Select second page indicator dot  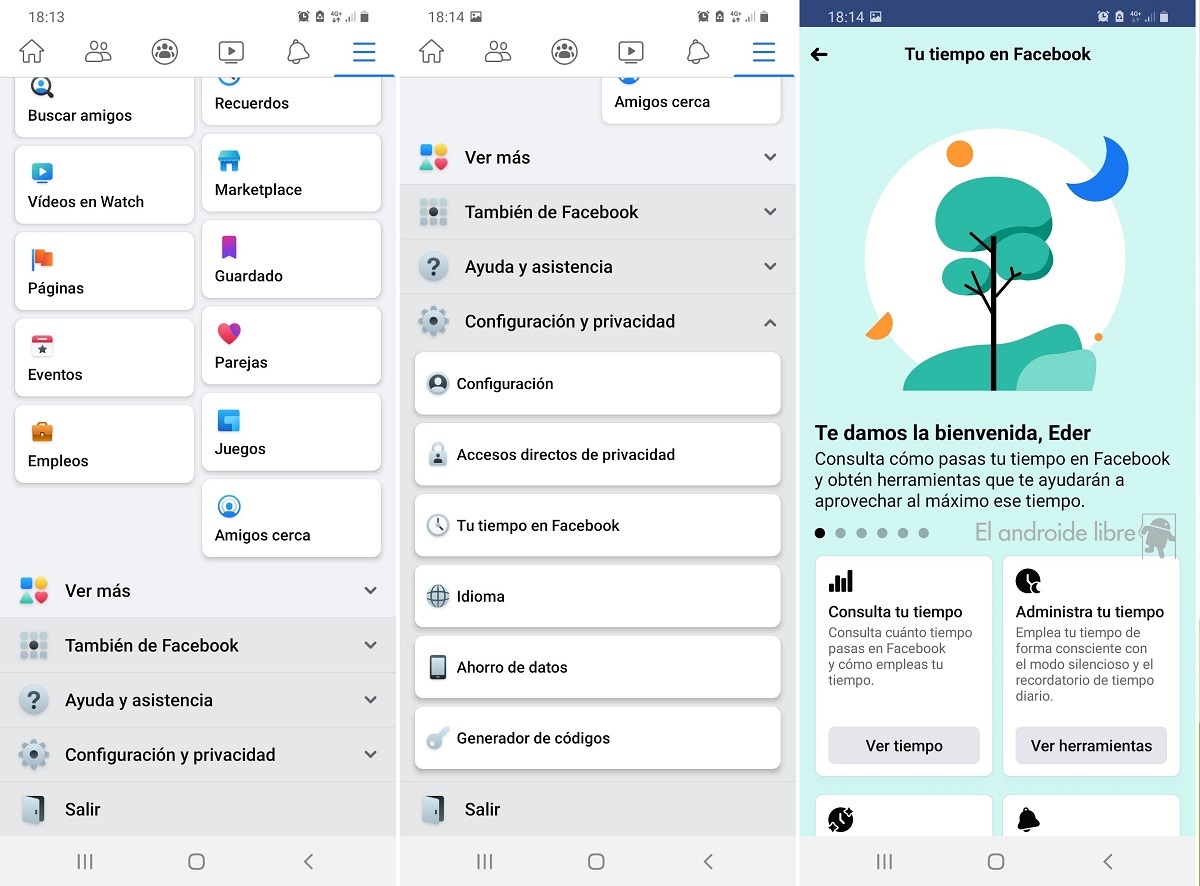(841, 533)
